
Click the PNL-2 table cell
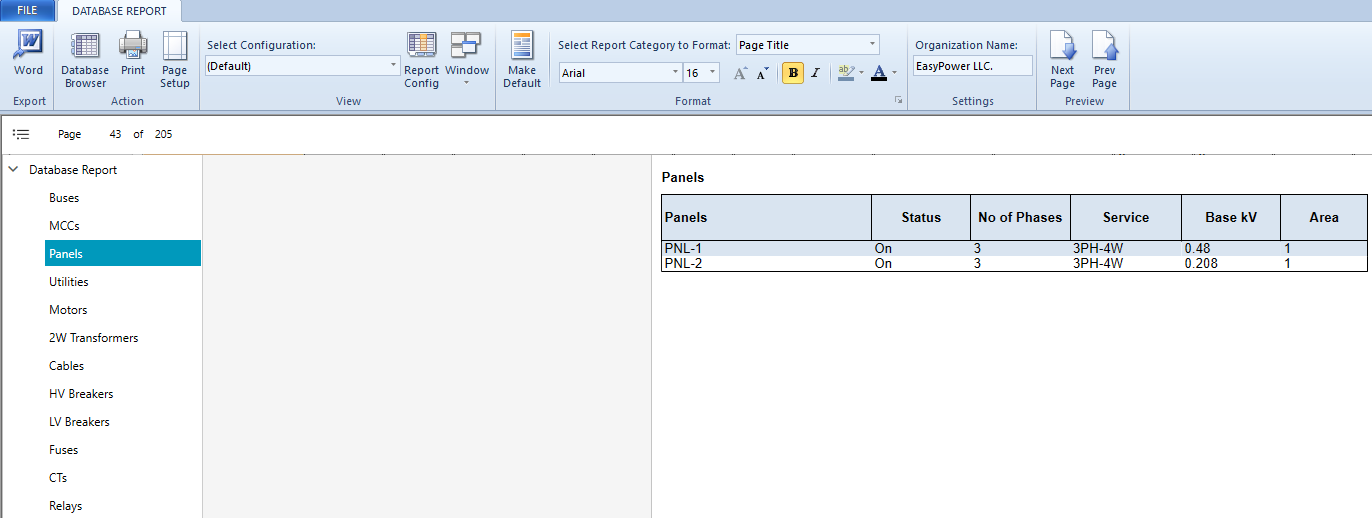tap(766, 264)
